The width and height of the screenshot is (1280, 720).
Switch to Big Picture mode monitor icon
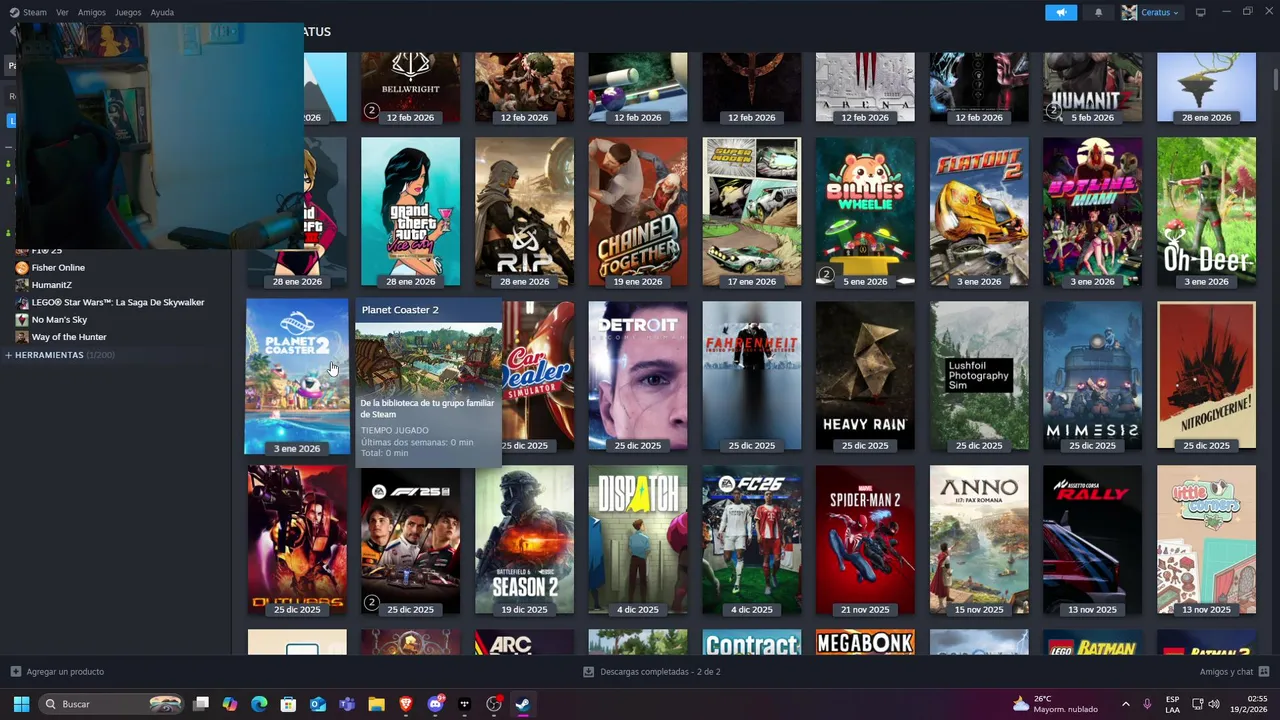click(x=1201, y=12)
